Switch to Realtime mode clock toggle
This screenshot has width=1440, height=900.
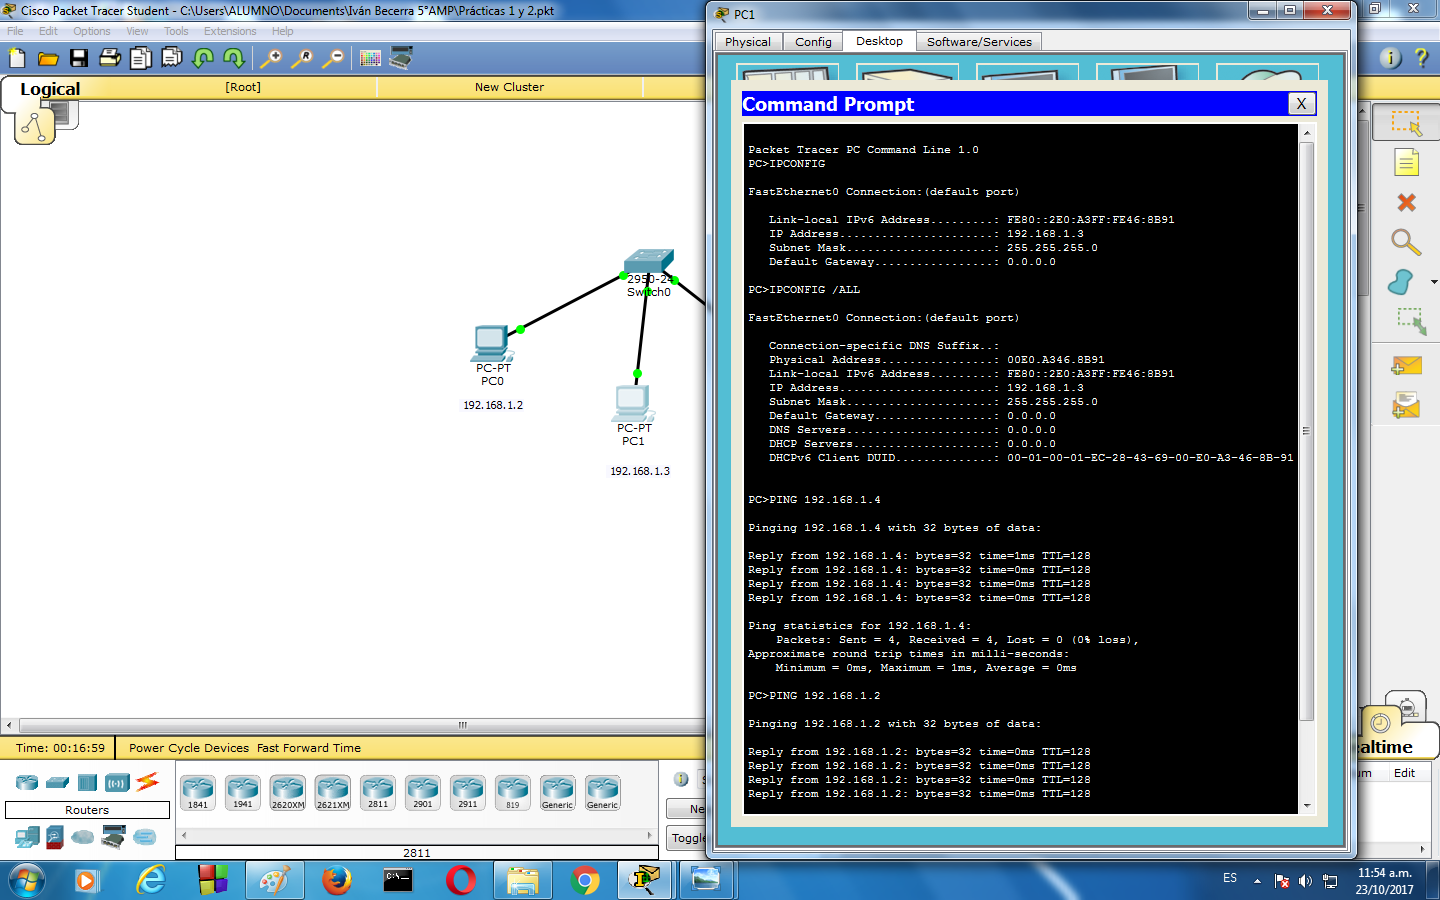pos(1378,722)
